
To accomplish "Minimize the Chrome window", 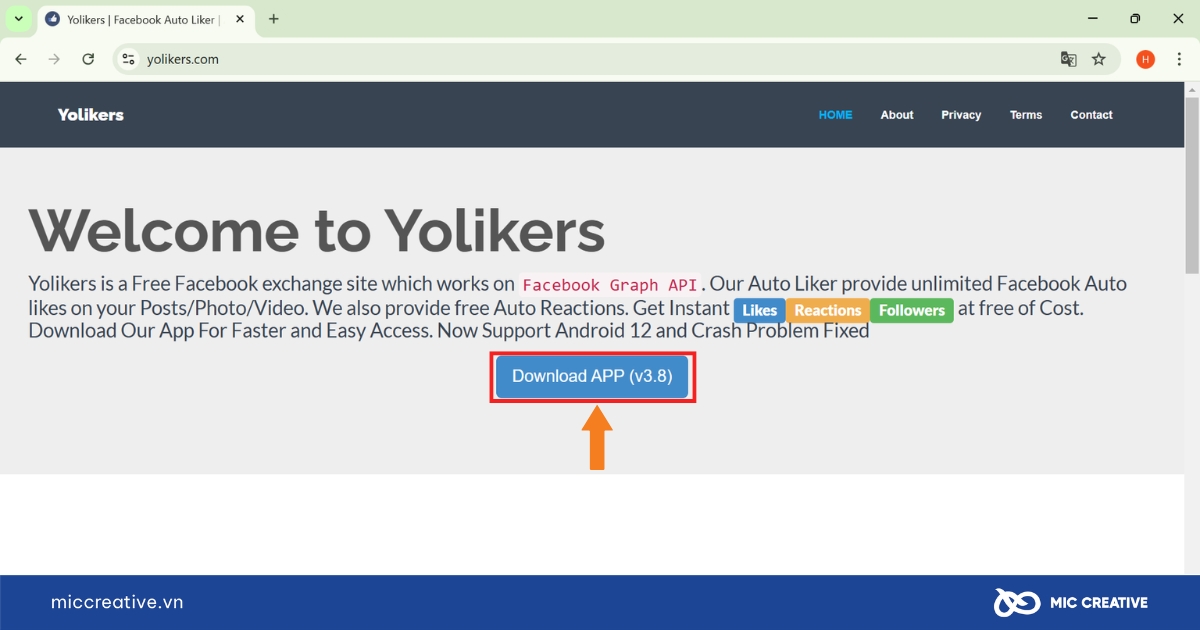I will 1091,19.
